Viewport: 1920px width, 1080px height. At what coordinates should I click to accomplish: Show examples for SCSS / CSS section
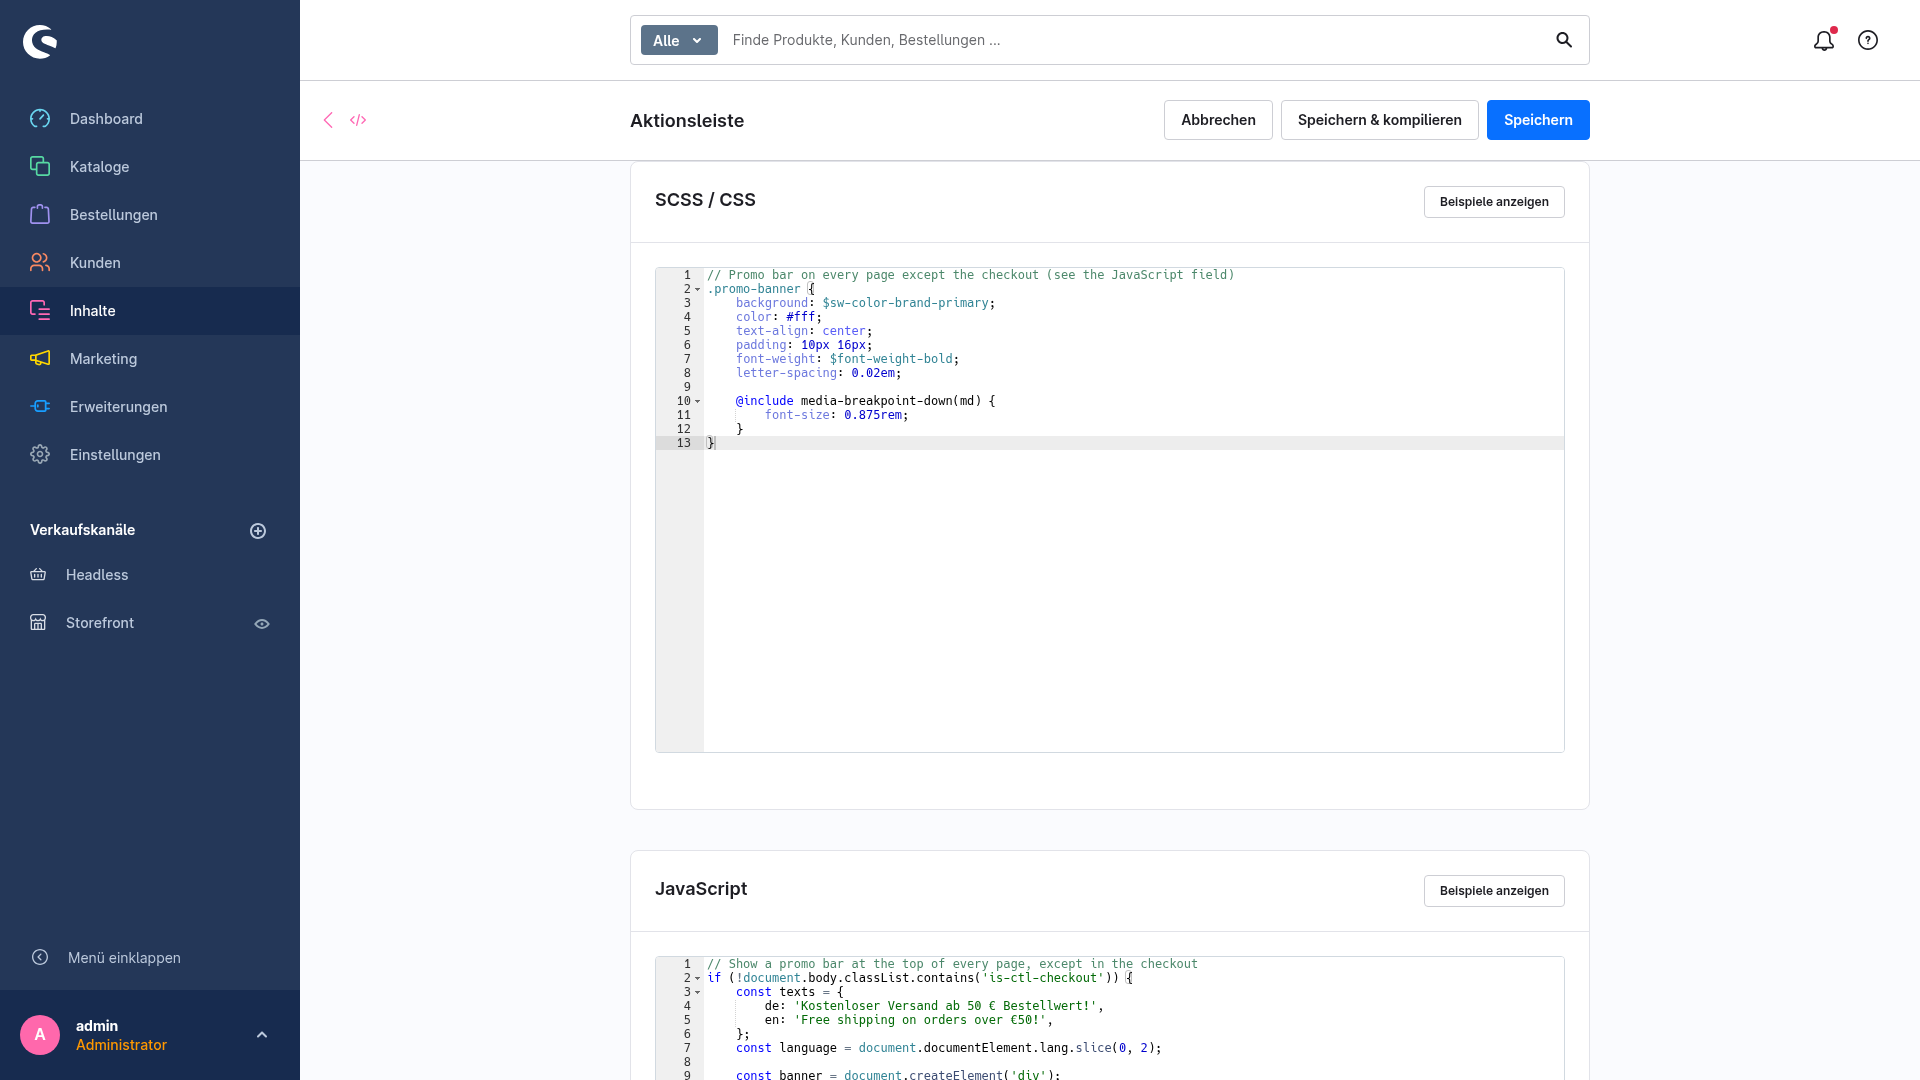point(1494,202)
